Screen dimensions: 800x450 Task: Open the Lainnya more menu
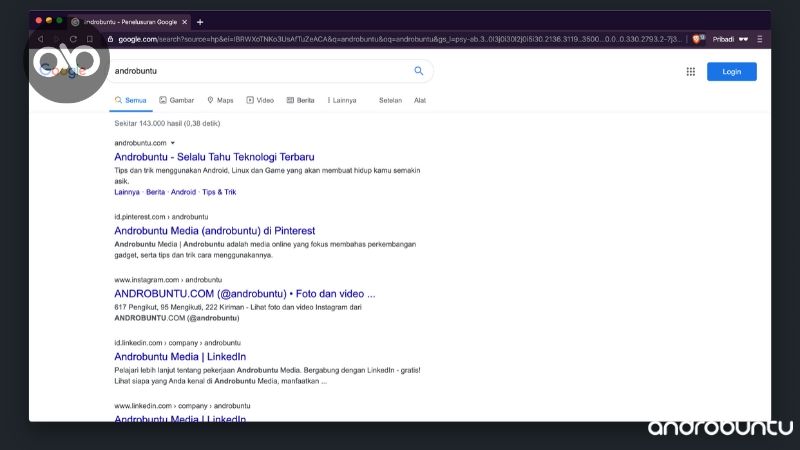[x=342, y=100]
